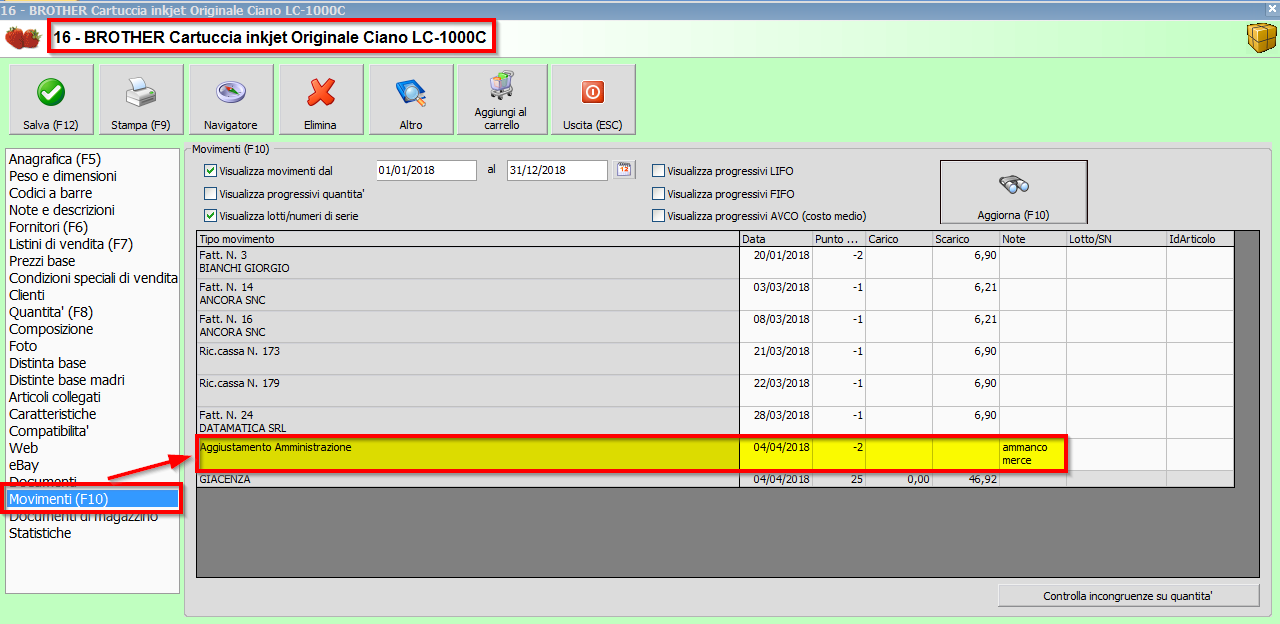Select Movimenti (F10) in sidebar
The height and width of the screenshot is (624, 1280).
93,499
